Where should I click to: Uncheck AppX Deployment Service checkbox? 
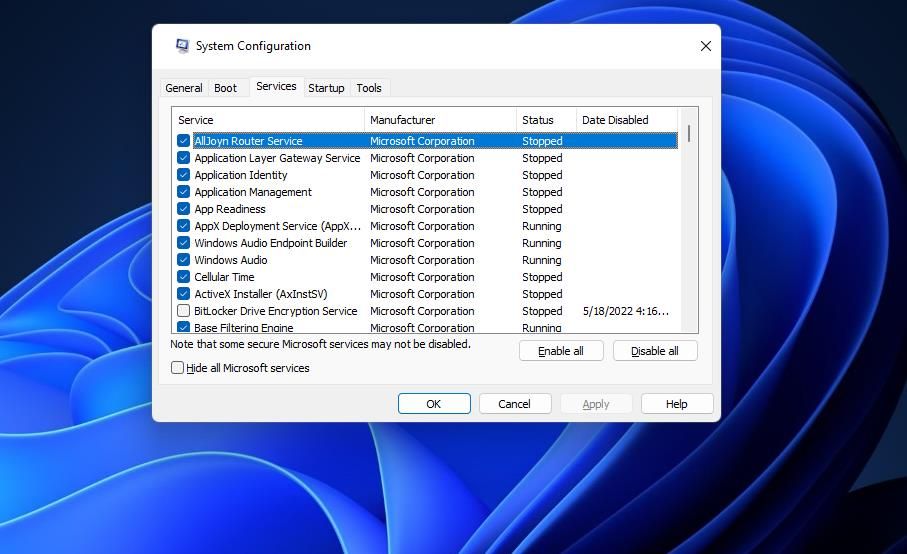tap(183, 226)
